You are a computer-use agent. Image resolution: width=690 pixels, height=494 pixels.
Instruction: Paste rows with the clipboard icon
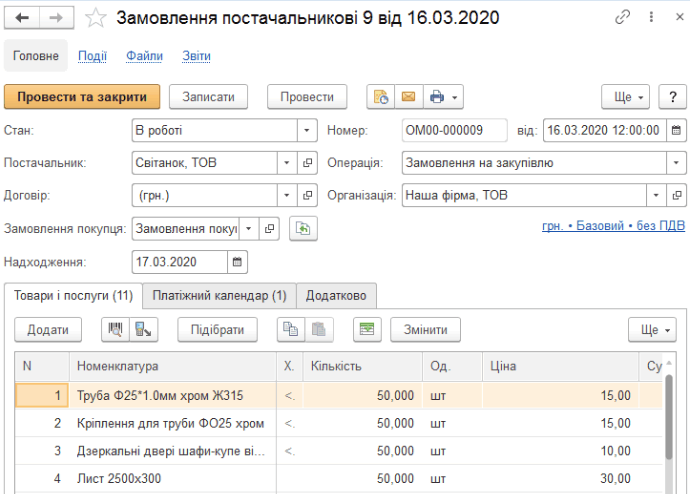pos(319,329)
